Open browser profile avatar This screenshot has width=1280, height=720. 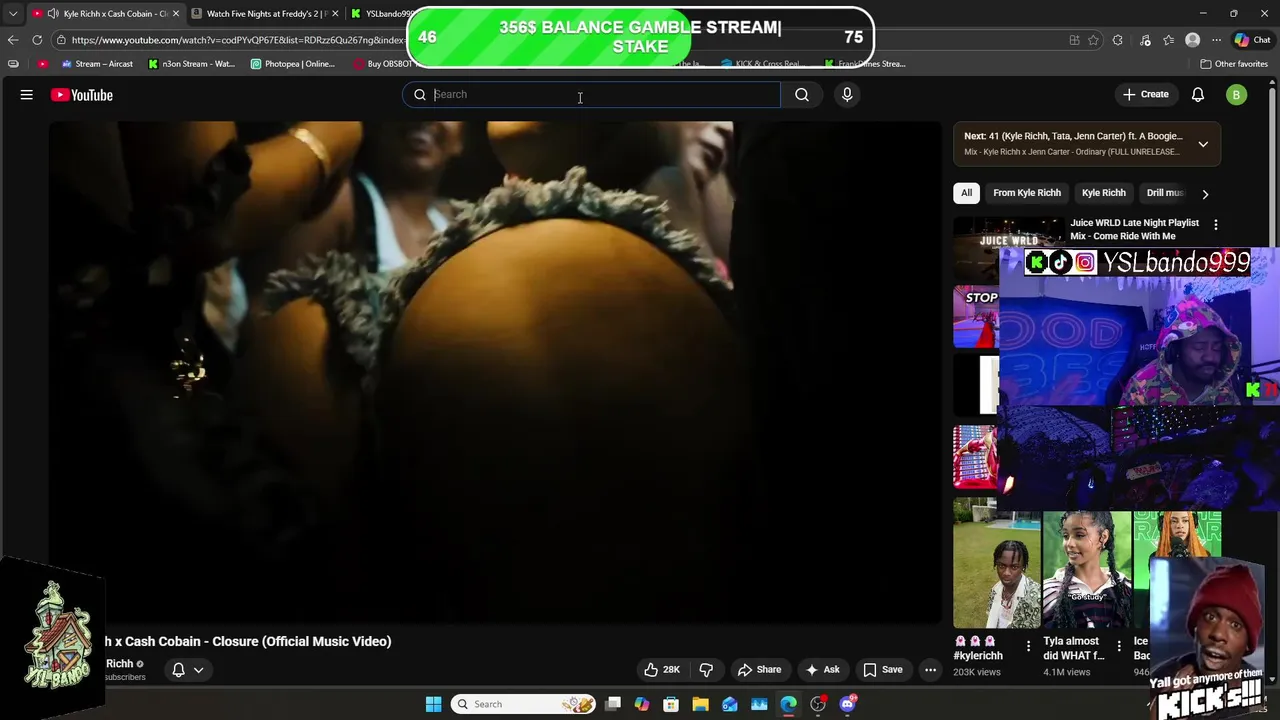point(1192,40)
